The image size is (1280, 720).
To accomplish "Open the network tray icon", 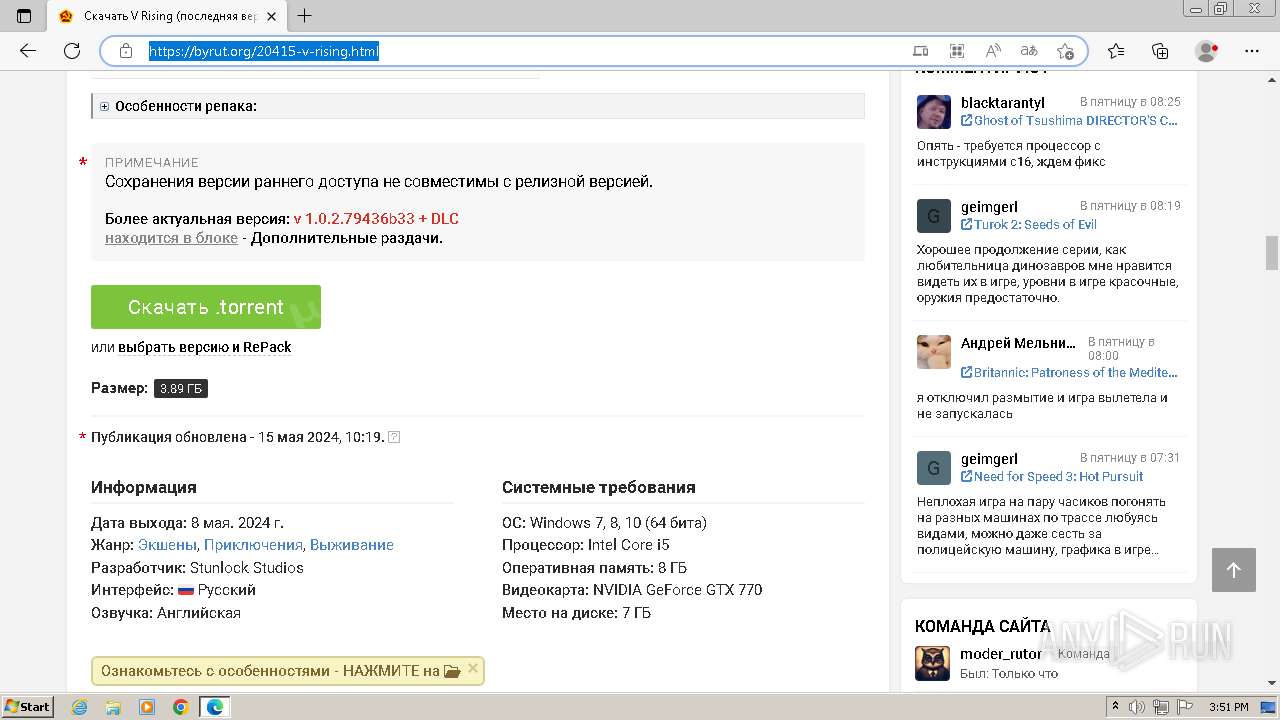I will pos(1162,707).
